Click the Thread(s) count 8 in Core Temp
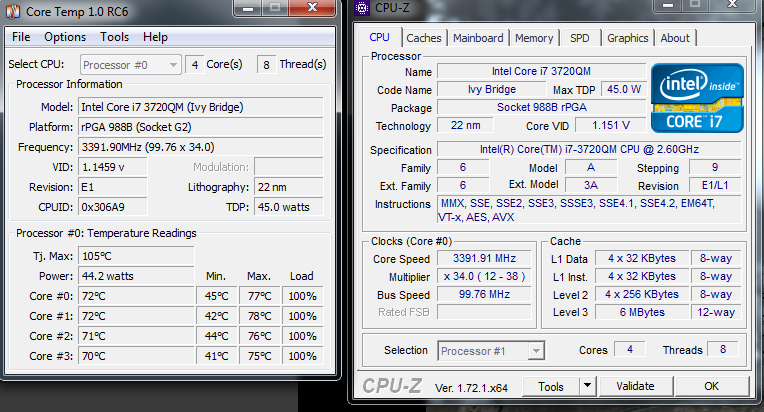764x412 pixels. pos(266,65)
